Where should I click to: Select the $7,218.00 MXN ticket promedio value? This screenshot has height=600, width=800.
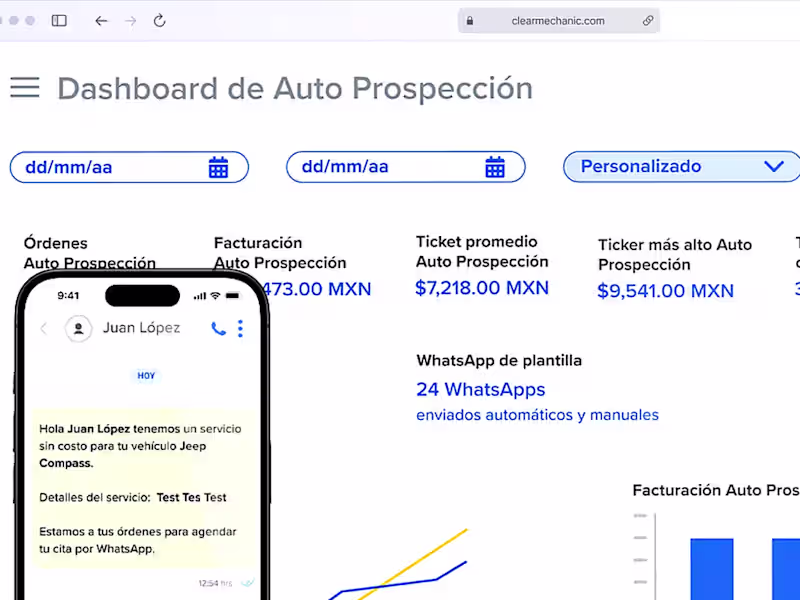tap(483, 287)
